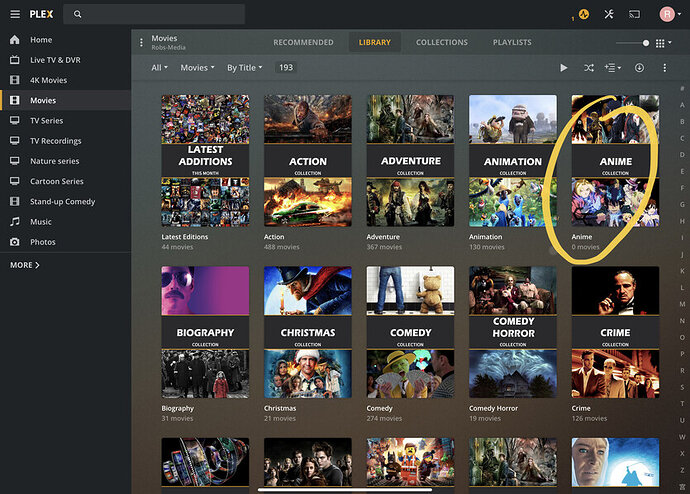Open the By Title sort dropdown
This screenshot has height=494, width=690.
pyautogui.click(x=245, y=68)
